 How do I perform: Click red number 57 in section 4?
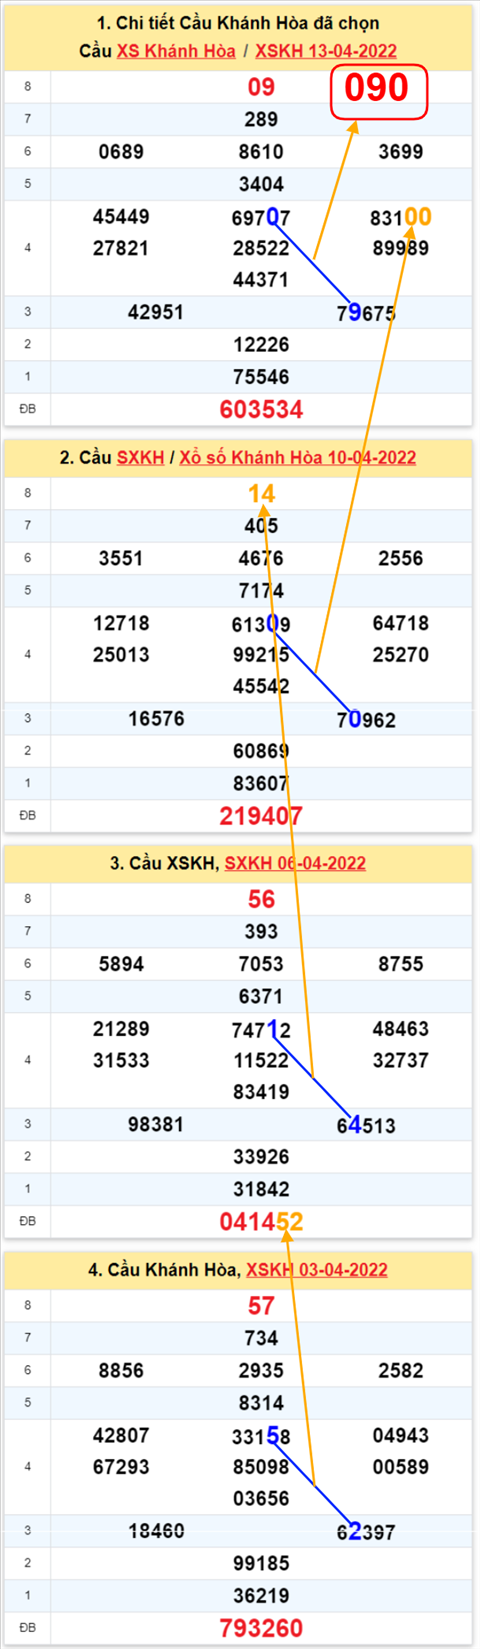pos(261,1305)
